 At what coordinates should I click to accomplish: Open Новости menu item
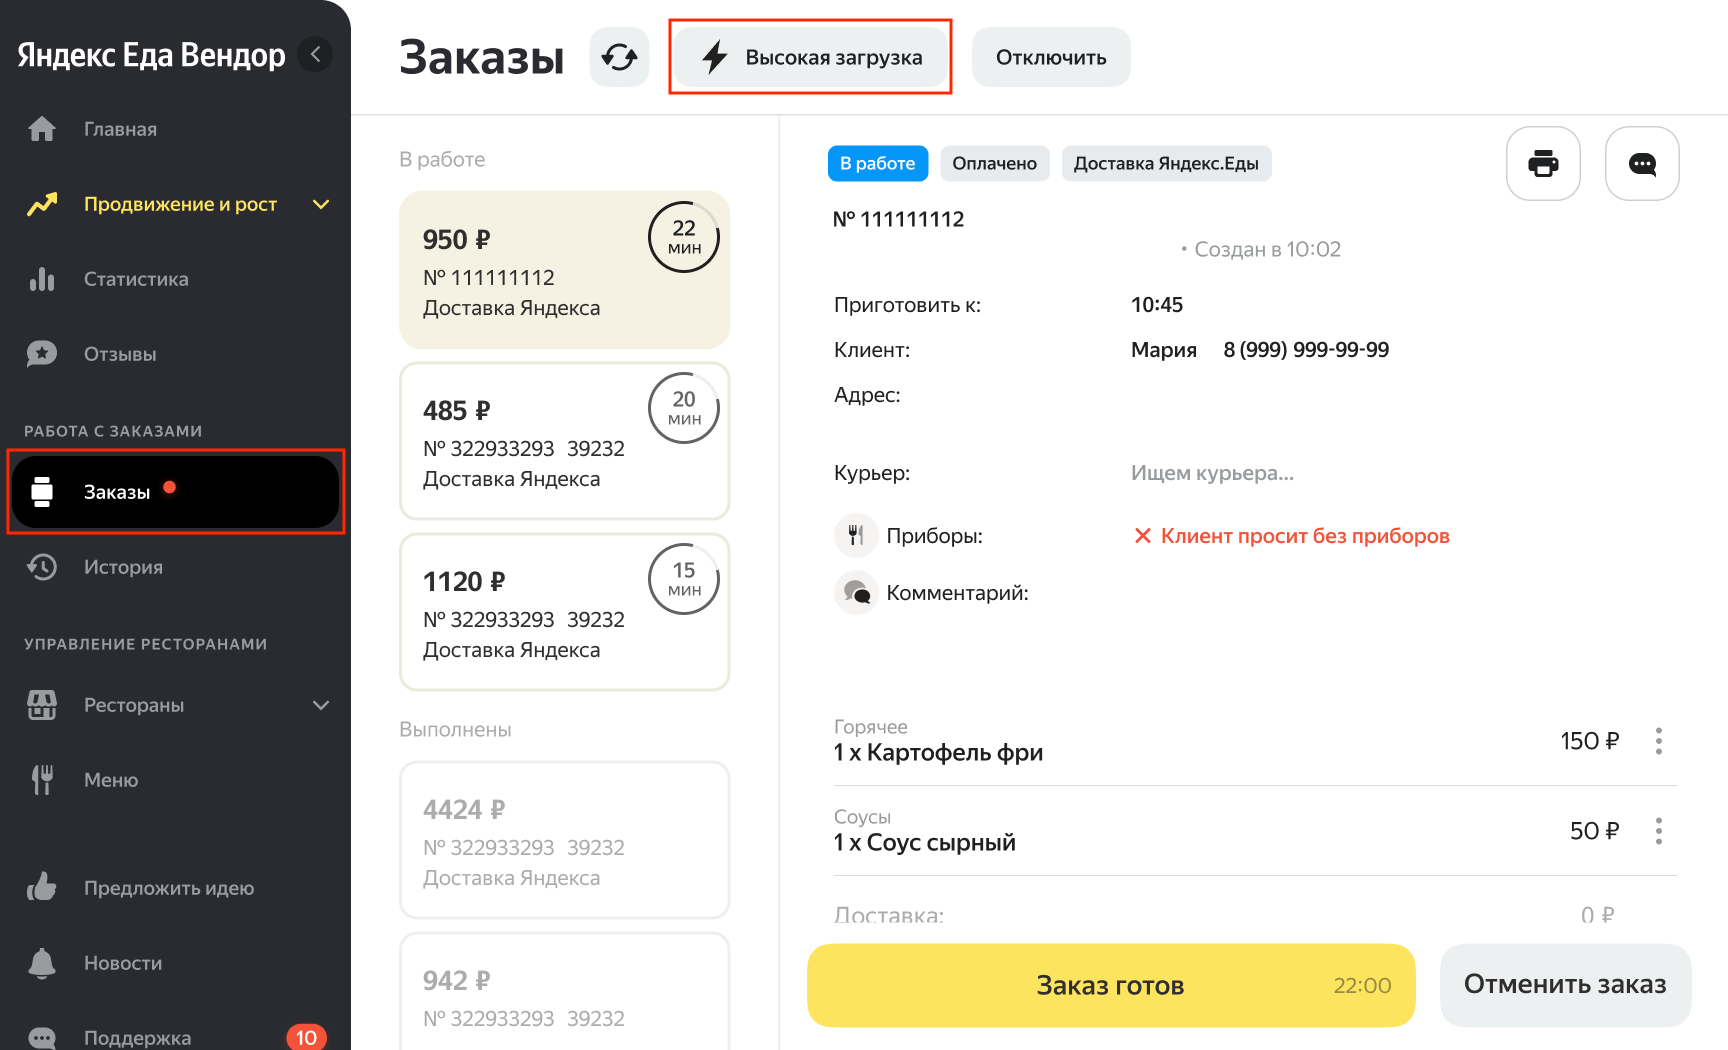coord(123,963)
